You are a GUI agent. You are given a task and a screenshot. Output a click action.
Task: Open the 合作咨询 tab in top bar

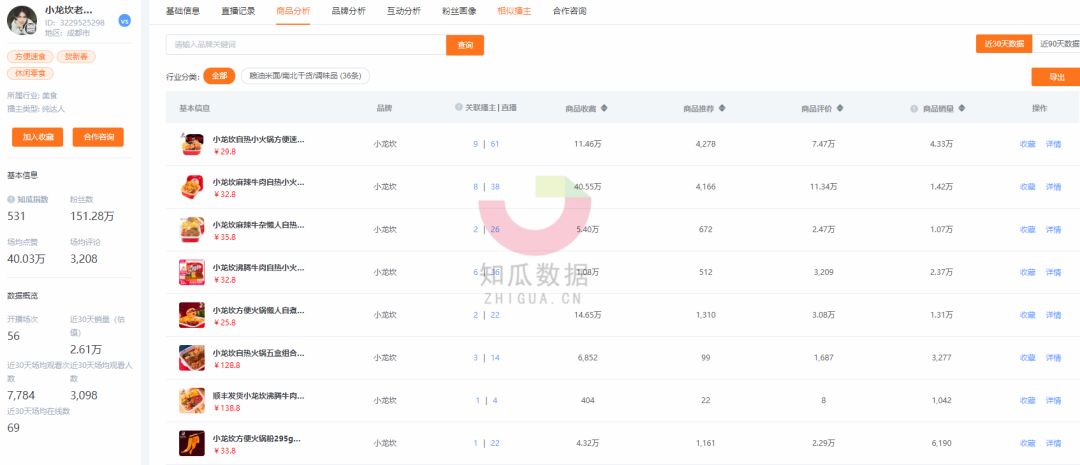[x=570, y=11]
